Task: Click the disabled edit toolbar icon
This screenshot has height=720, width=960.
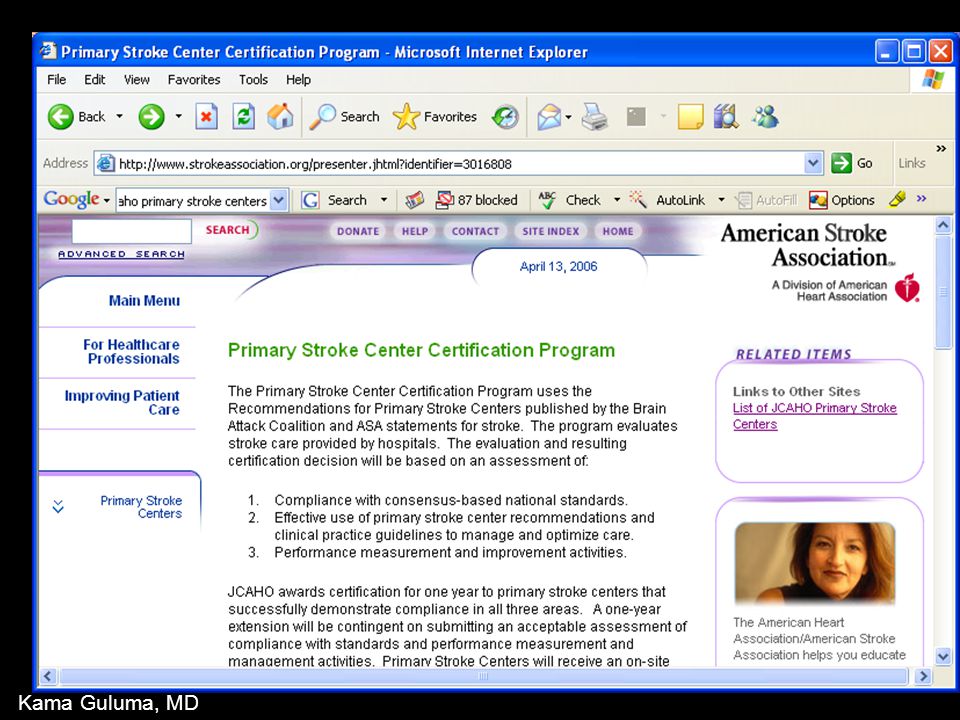Action: click(636, 116)
